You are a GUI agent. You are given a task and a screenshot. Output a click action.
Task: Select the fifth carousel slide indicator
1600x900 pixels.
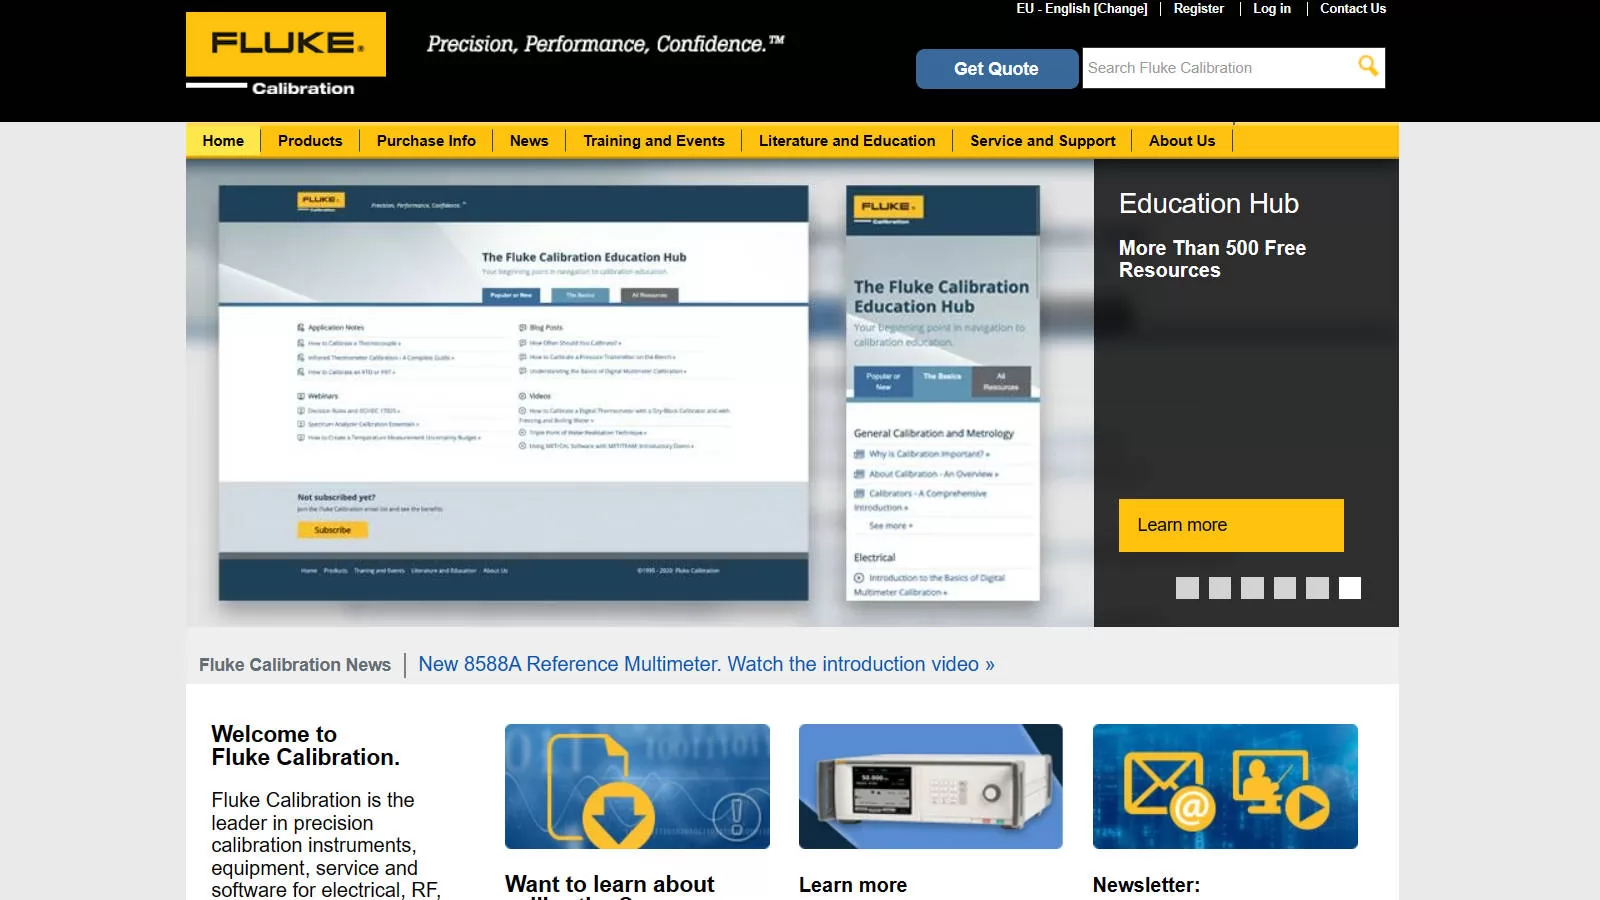pos(1317,588)
